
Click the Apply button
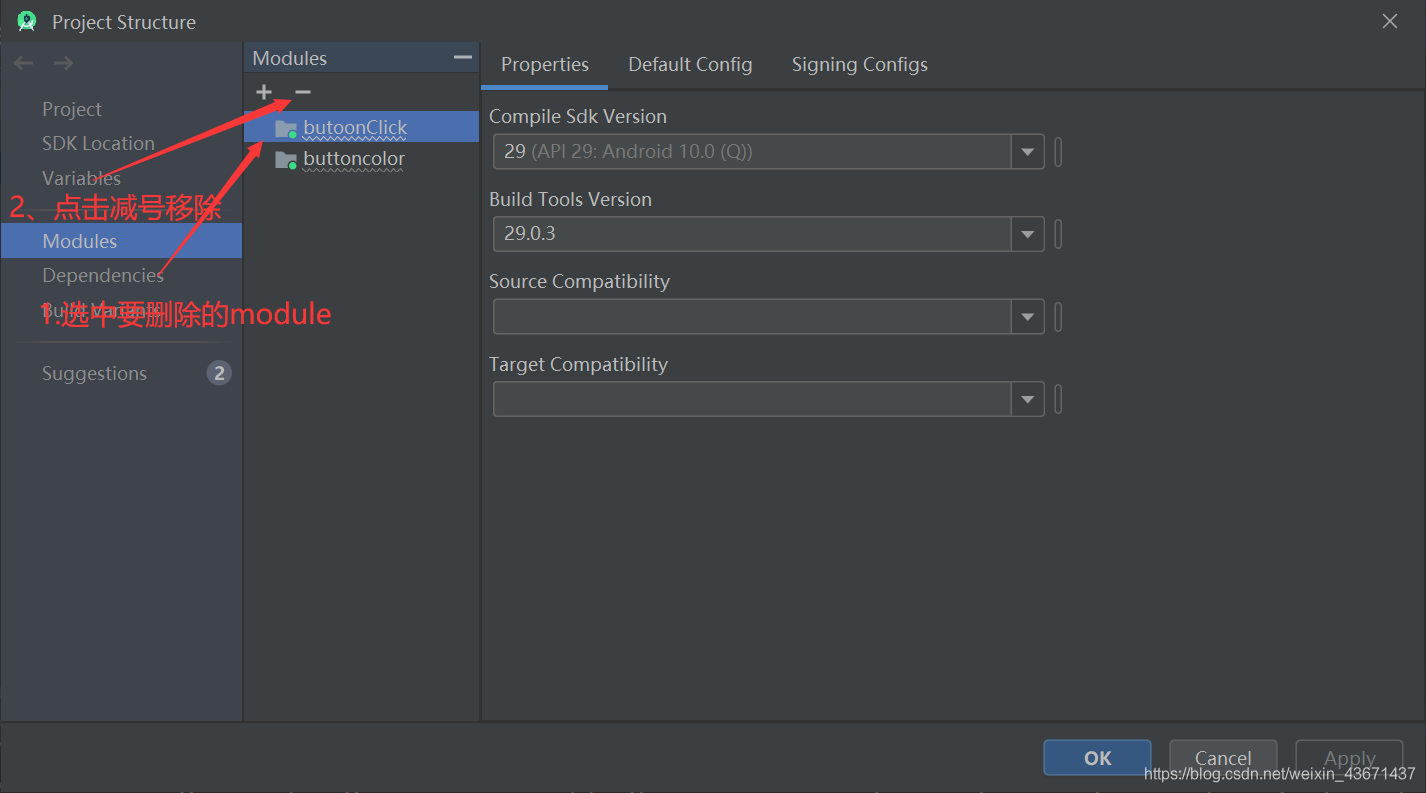click(1350, 758)
